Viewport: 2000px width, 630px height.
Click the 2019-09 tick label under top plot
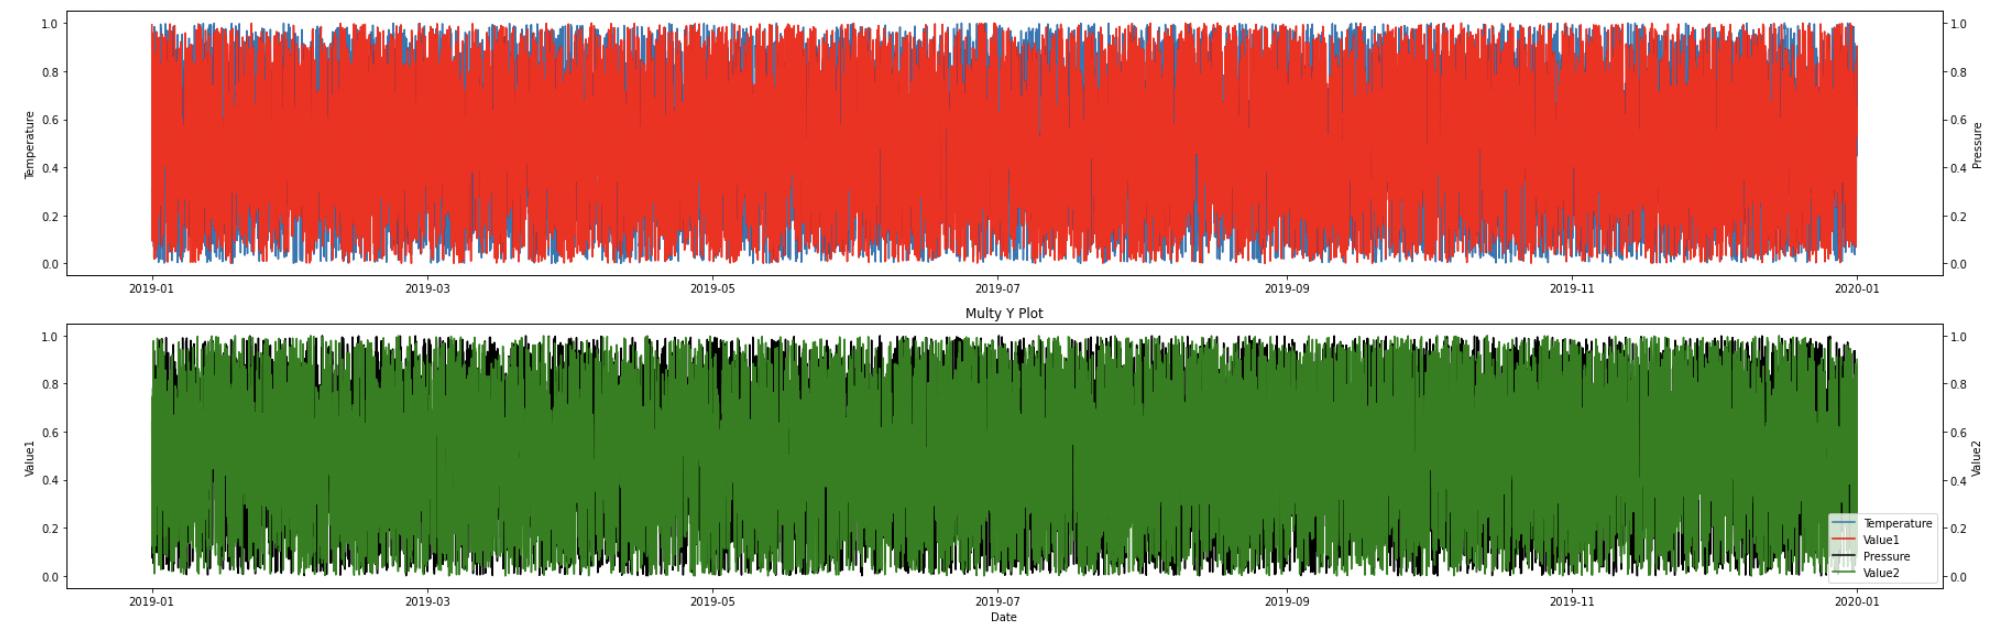[x=1287, y=288]
